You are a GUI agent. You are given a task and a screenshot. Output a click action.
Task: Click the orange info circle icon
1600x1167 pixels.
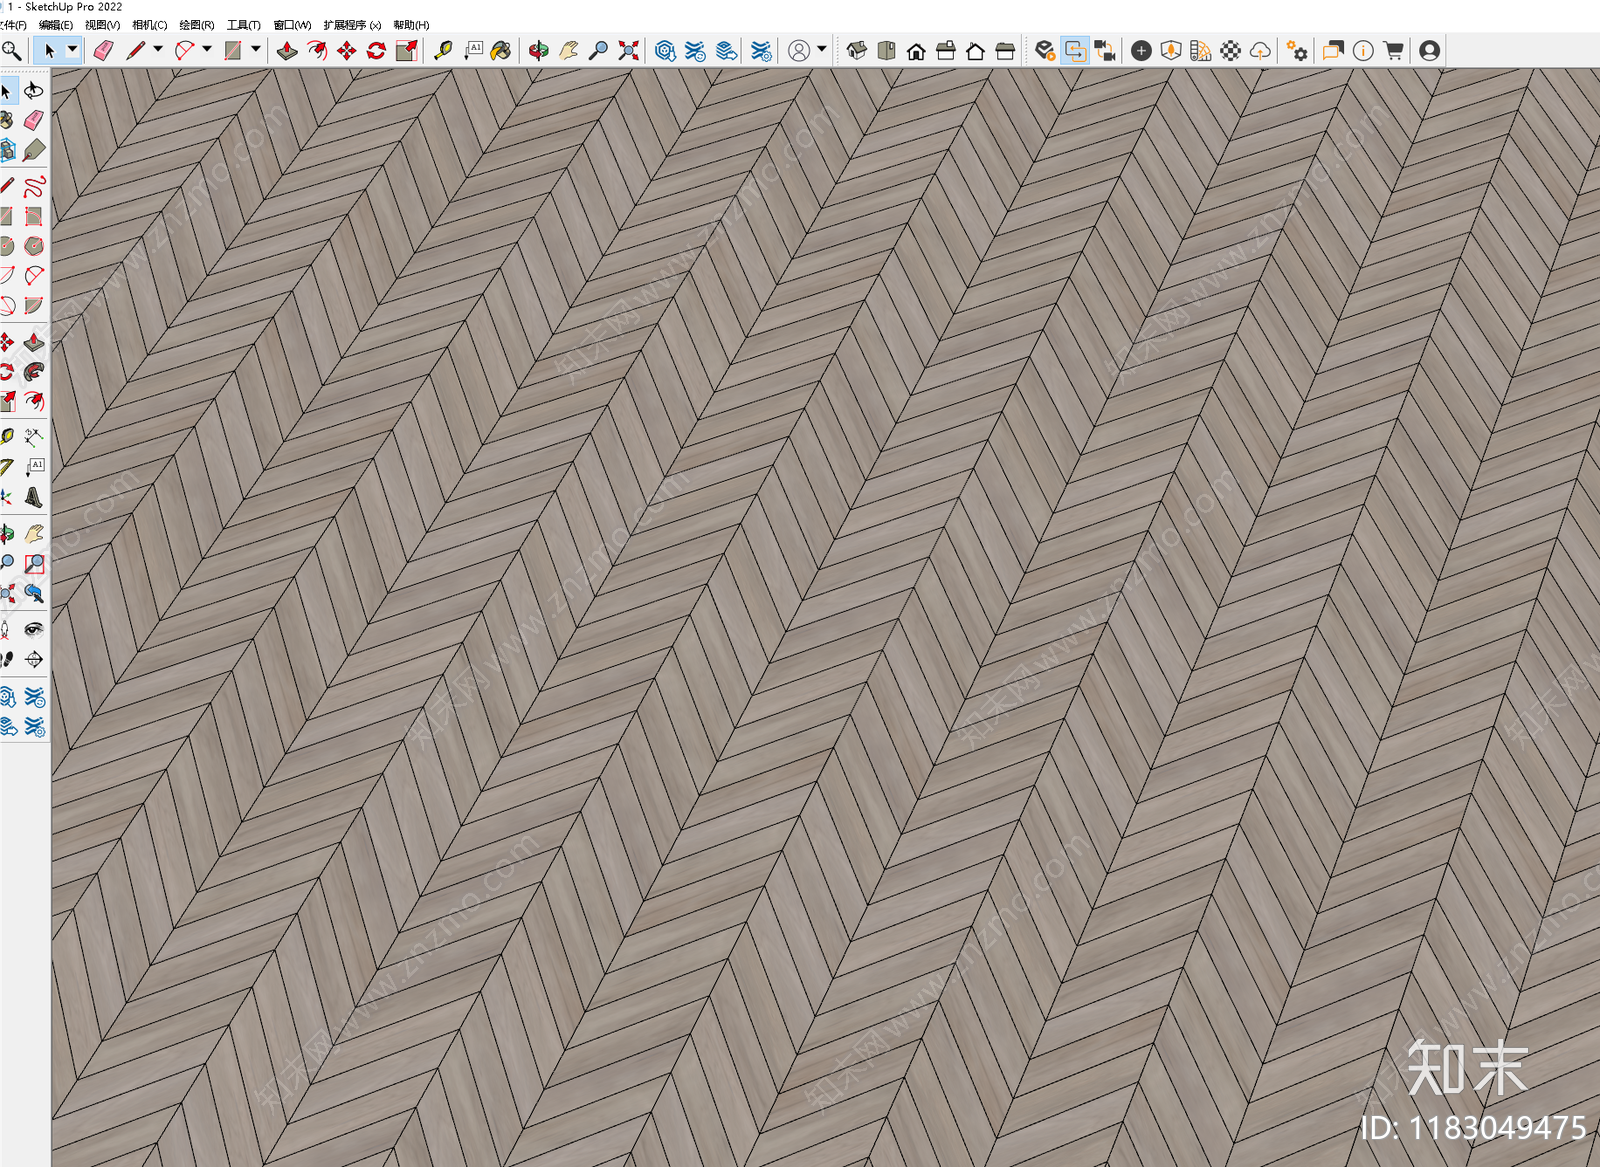1363,50
